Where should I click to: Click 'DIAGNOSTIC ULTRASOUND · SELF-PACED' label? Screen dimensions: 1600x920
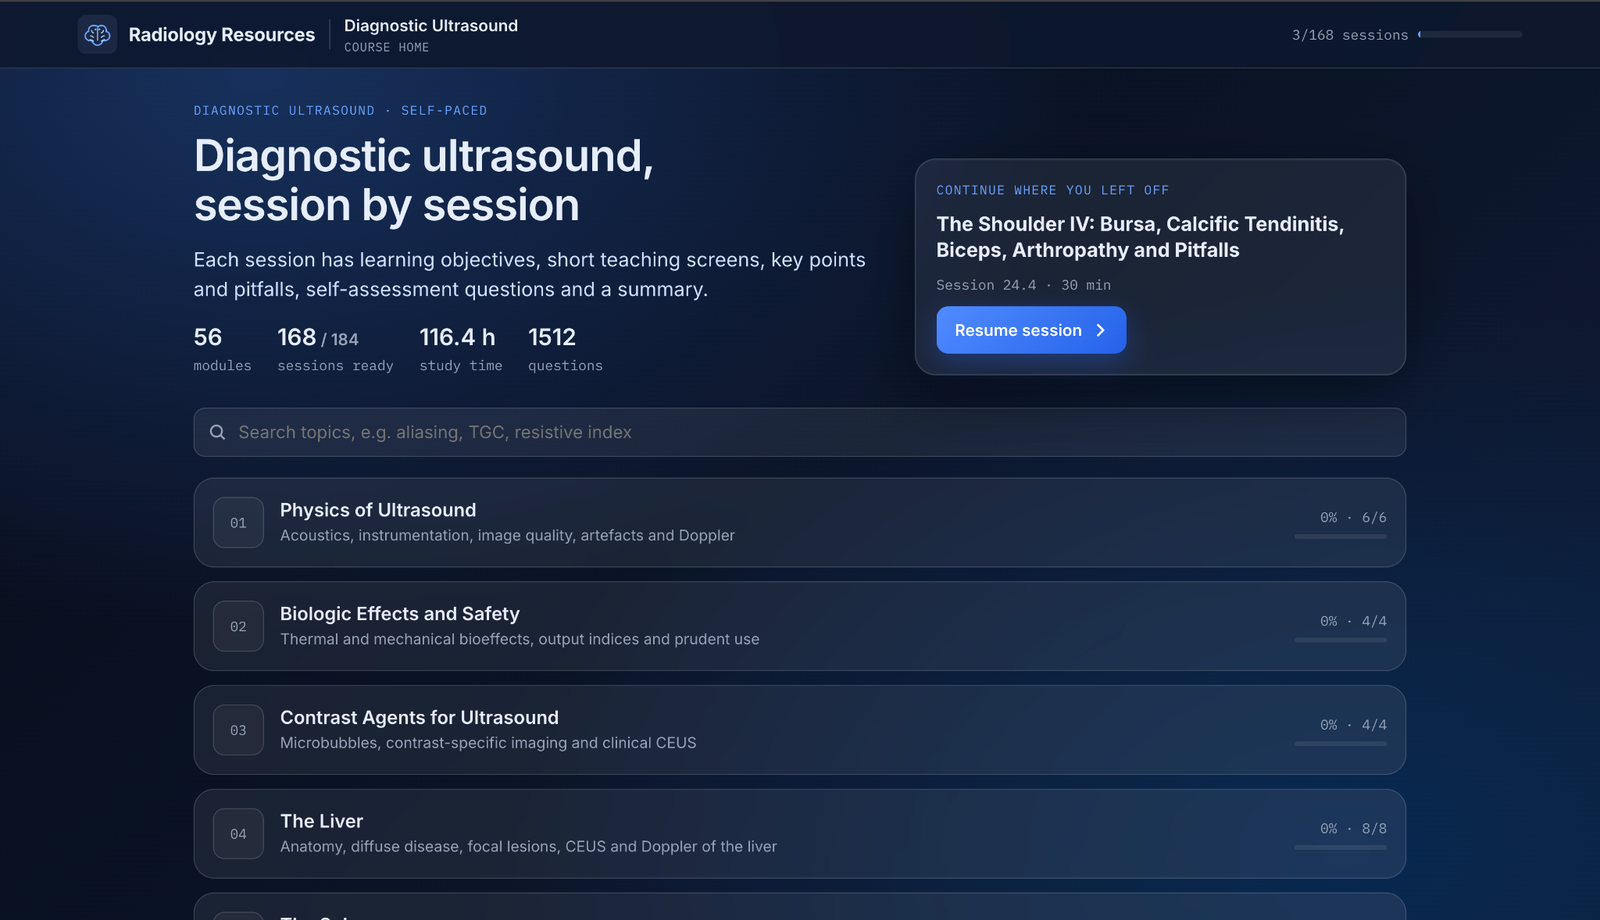340,111
